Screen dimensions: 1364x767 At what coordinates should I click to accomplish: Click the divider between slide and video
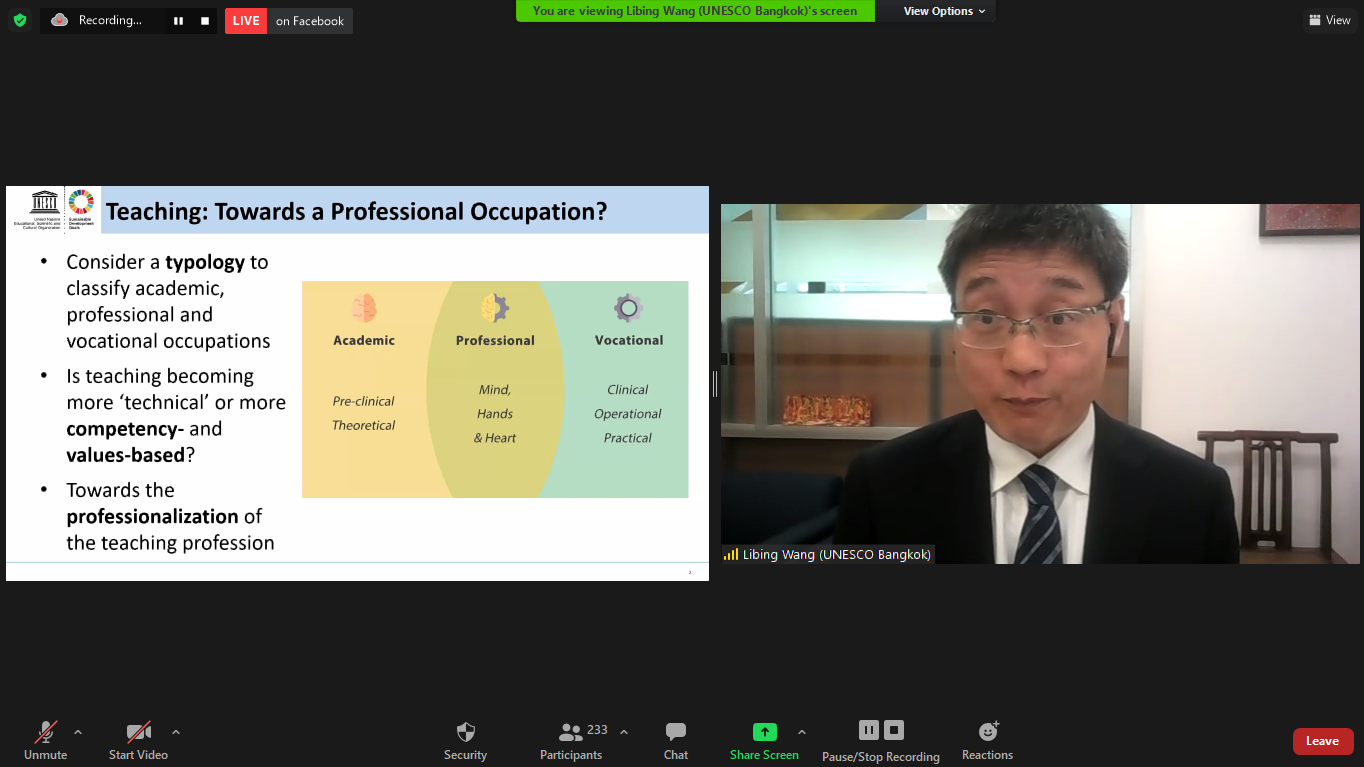tap(715, 384)
